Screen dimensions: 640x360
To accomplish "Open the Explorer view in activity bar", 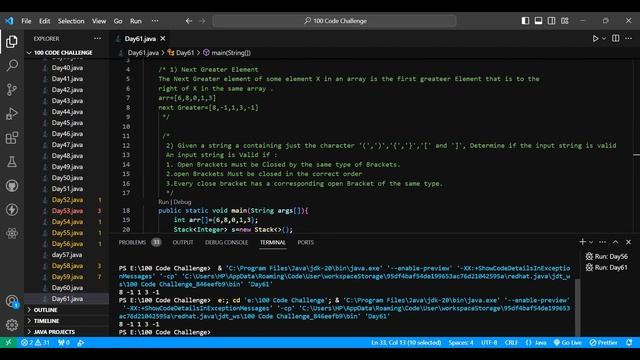I will point(12,42).
